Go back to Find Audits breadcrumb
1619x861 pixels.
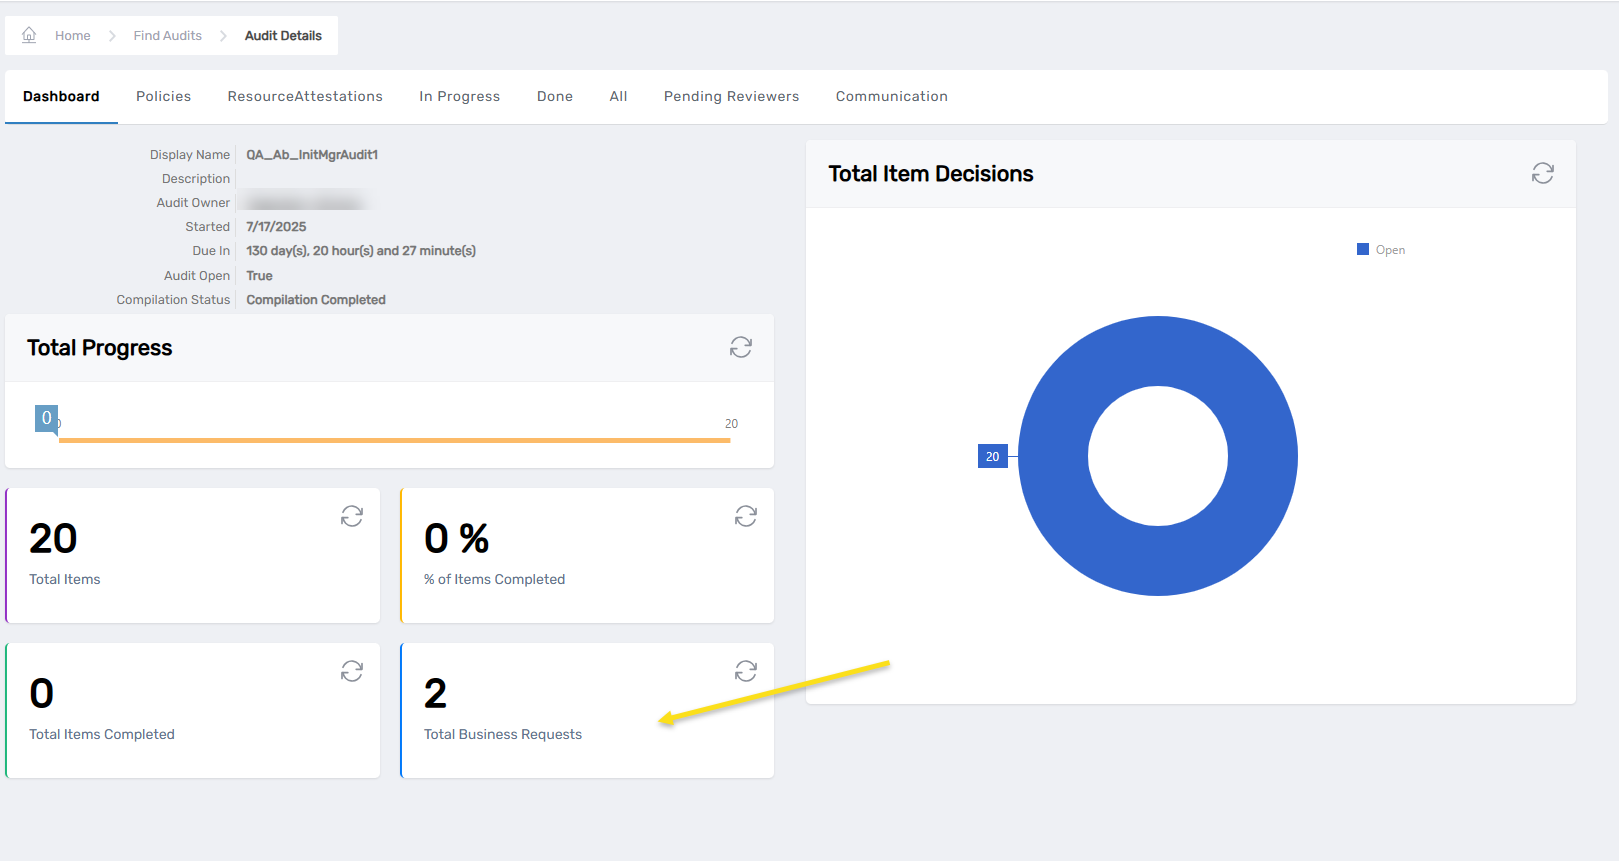(x=167, y=35)
